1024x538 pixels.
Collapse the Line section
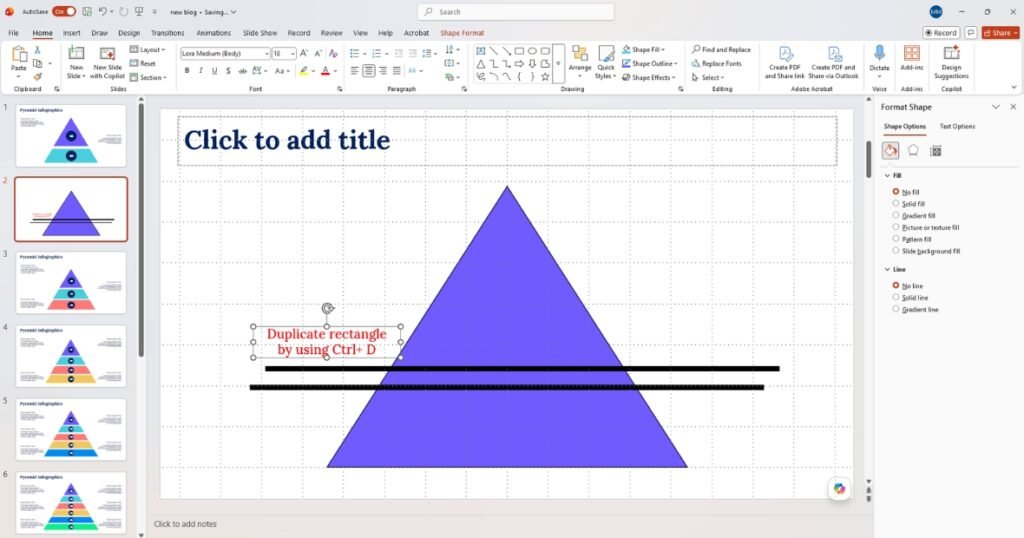887,269
